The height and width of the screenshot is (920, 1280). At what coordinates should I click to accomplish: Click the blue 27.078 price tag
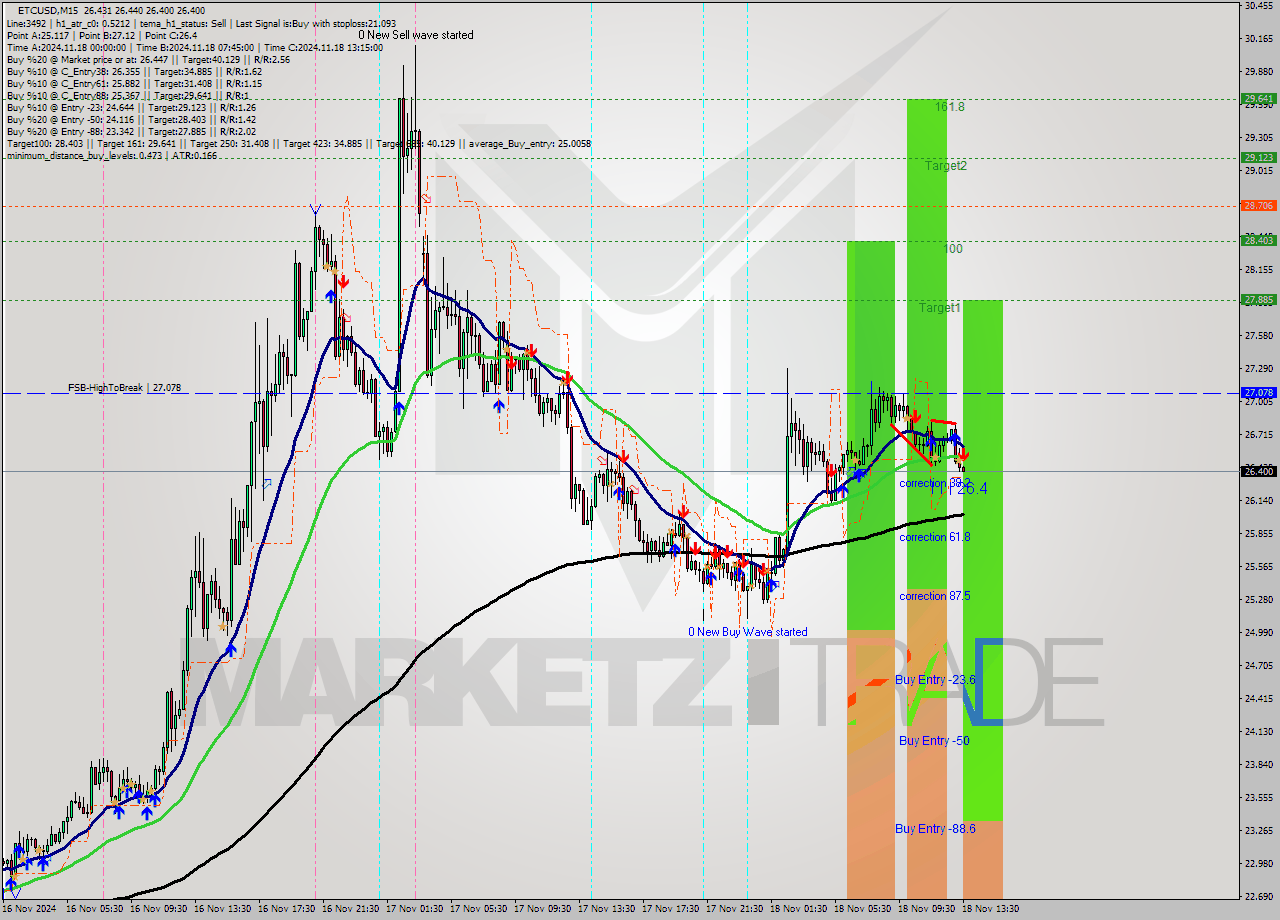pyautogui.click(x=1258, y=393)
